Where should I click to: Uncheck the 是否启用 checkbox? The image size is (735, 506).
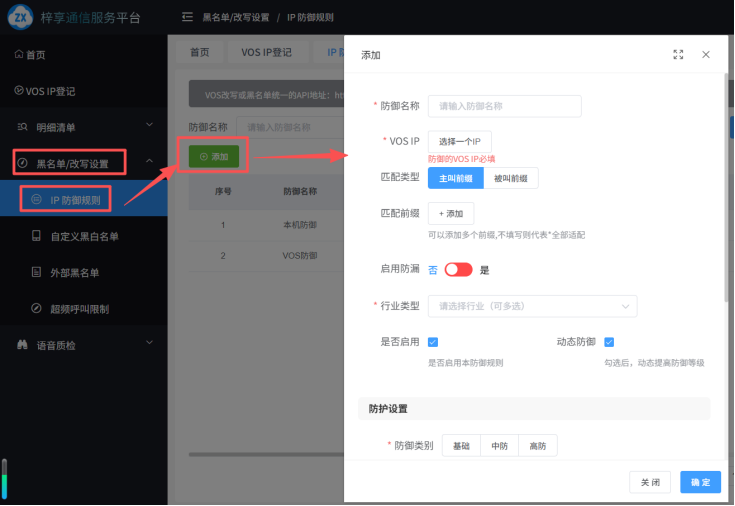click(x=433, y=342)
